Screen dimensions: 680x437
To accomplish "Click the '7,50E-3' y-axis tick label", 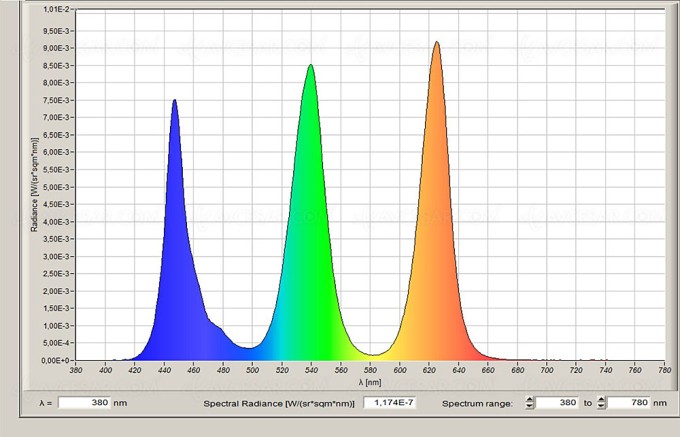I will point(58,100).
